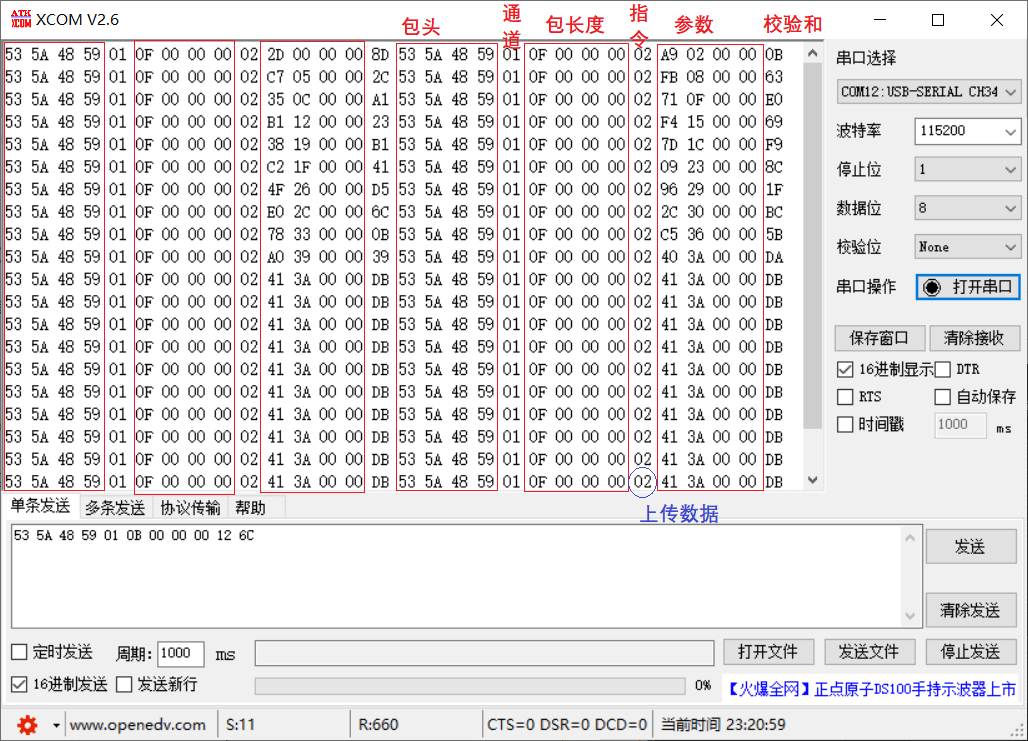
Task: Click the 打开串口 open serial port button
Action: 968,287
